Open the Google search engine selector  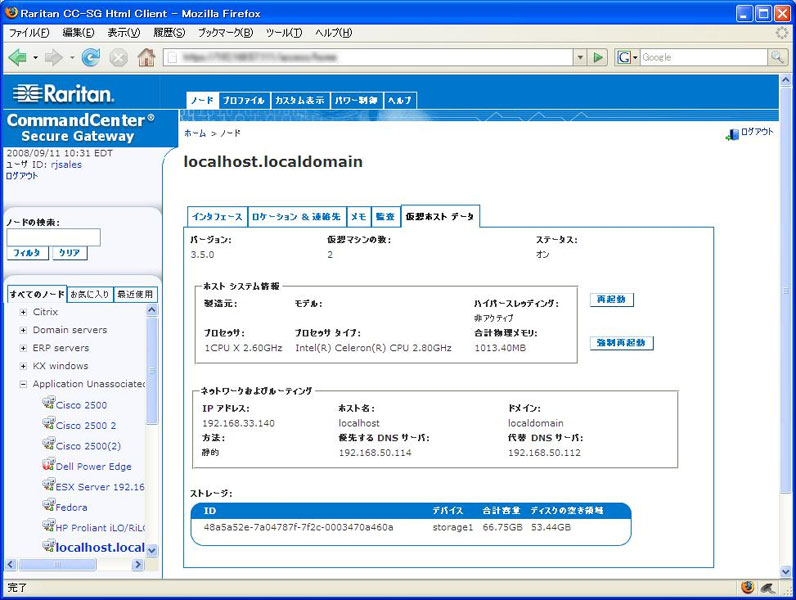point(627,57)
